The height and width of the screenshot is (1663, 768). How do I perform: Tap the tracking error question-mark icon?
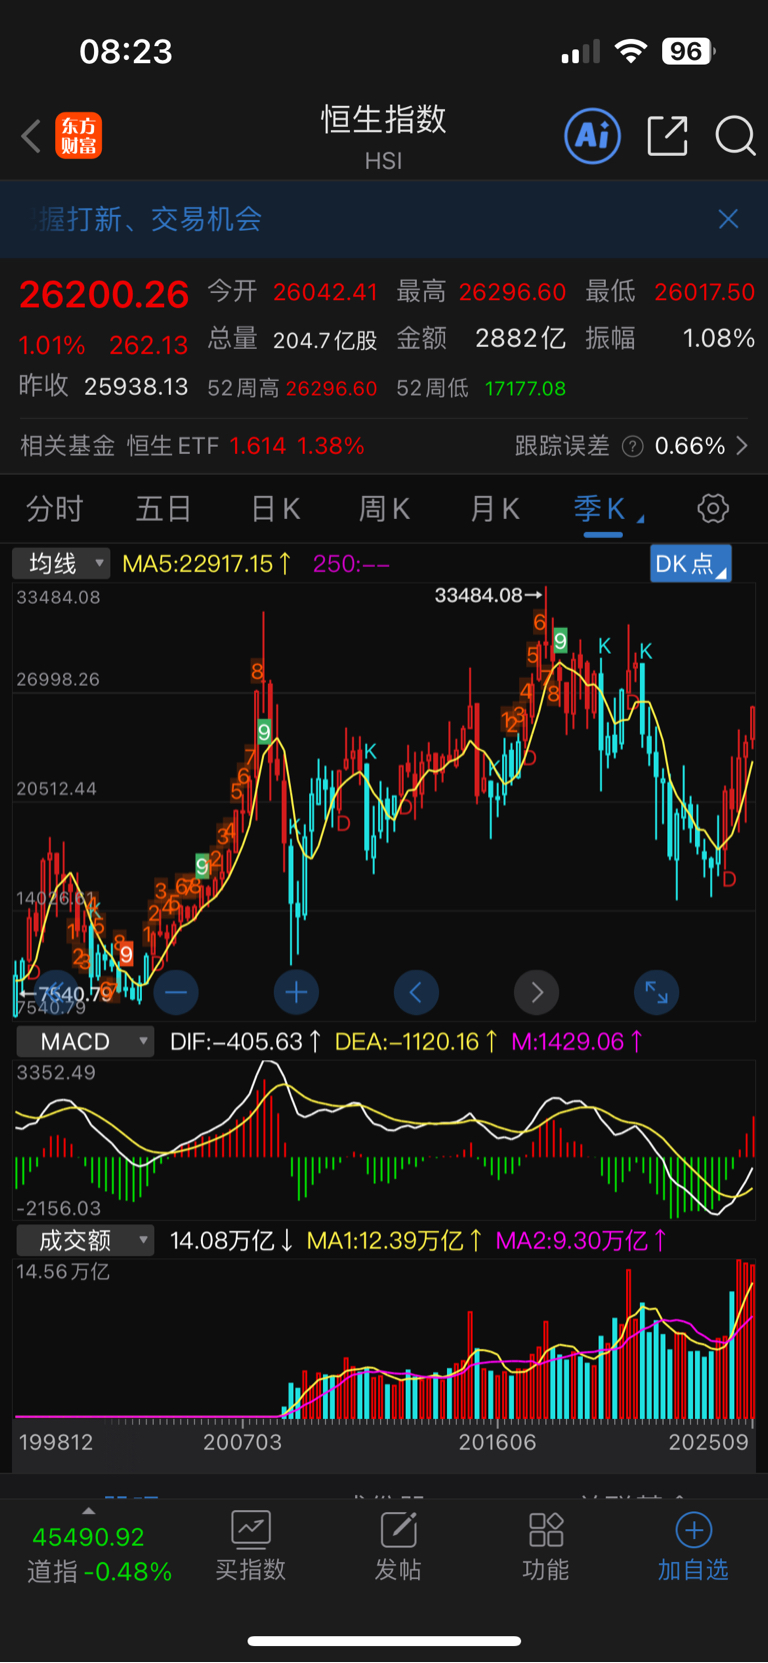click(632, 446)
